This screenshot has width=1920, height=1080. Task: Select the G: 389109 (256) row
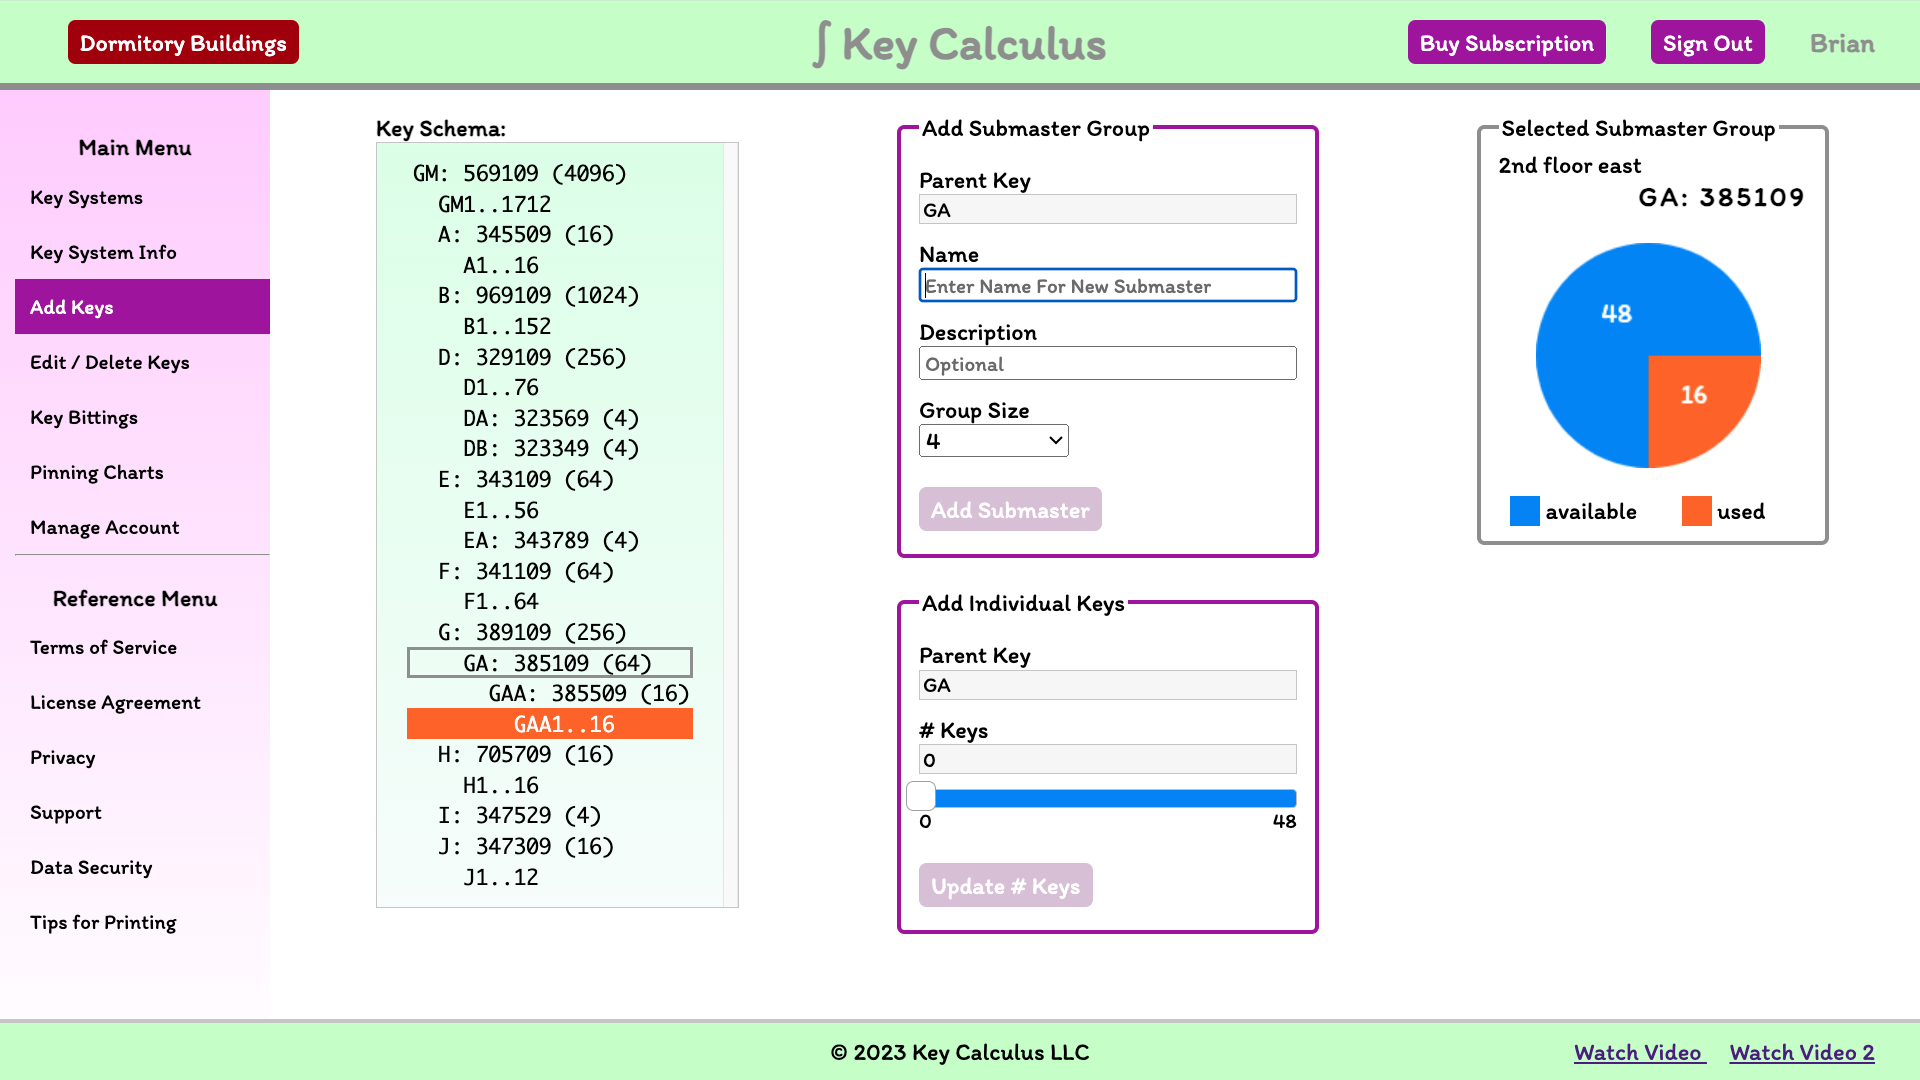(550, 632)
